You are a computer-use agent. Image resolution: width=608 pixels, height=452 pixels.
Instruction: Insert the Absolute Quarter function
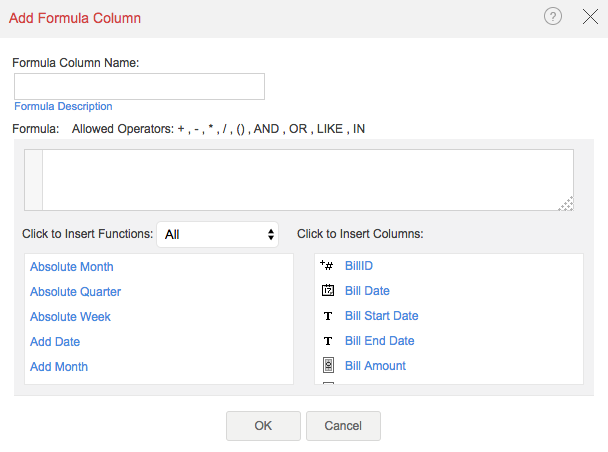[76, 292]
